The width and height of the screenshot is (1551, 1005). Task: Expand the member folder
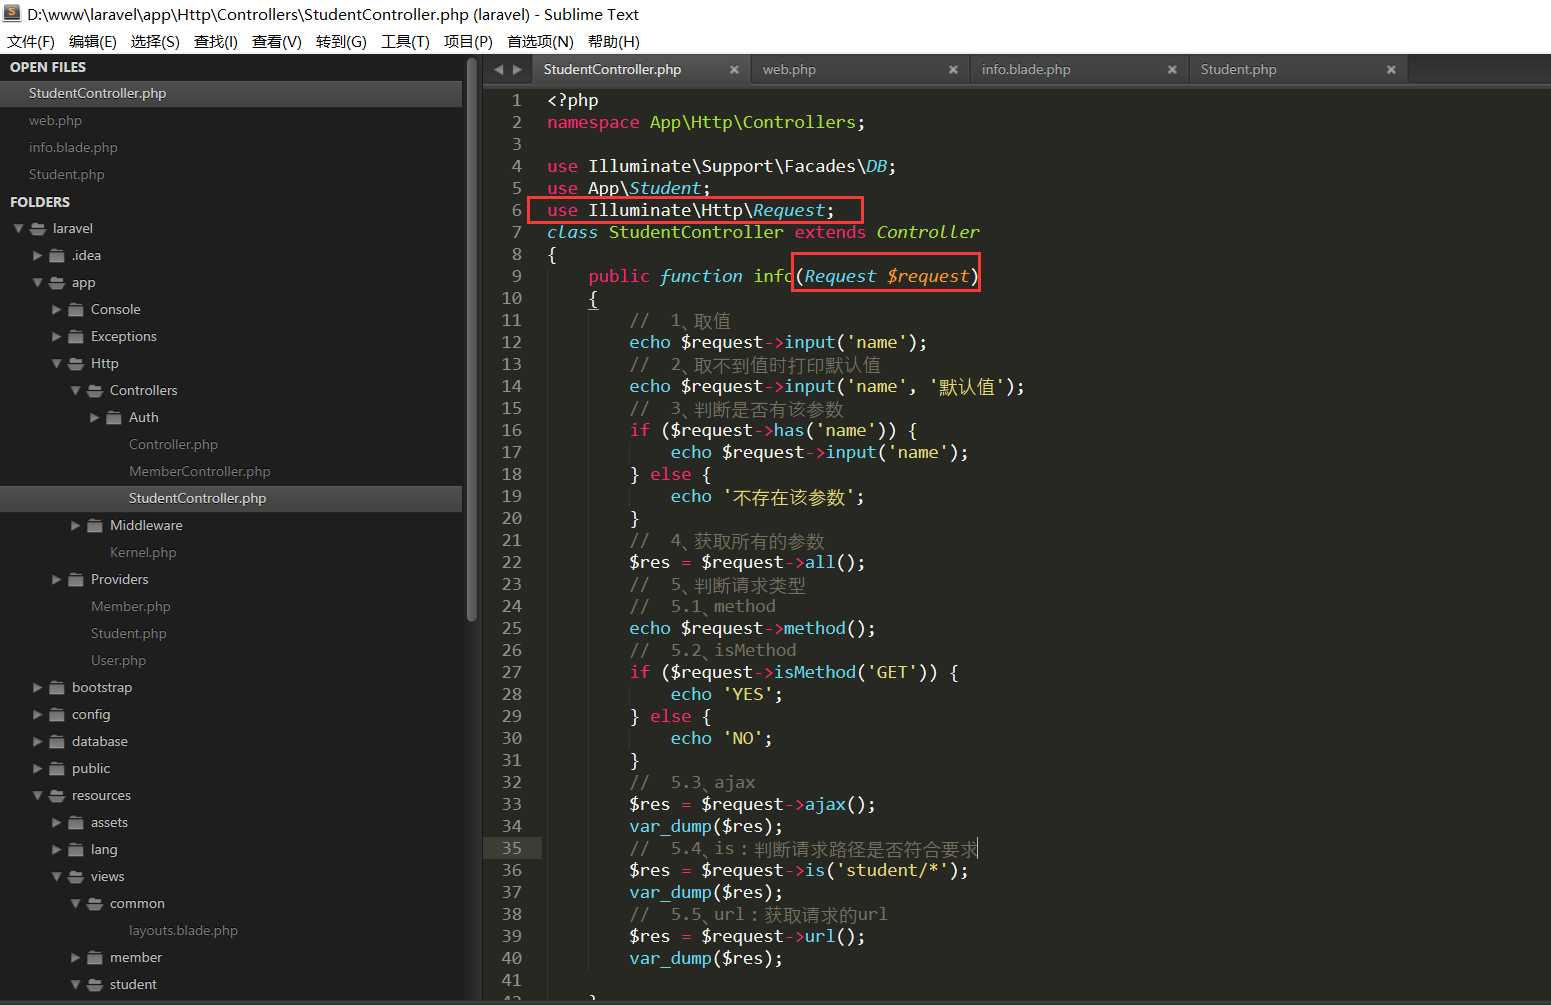point(75,957)
